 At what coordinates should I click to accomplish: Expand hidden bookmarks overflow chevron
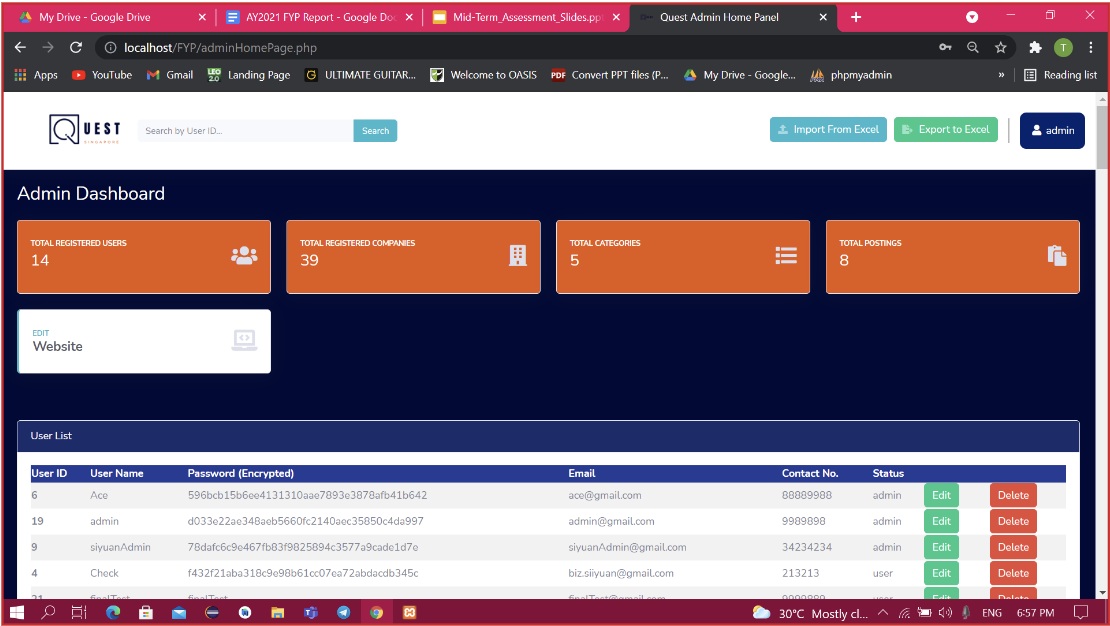click(x=1001, y=75)
